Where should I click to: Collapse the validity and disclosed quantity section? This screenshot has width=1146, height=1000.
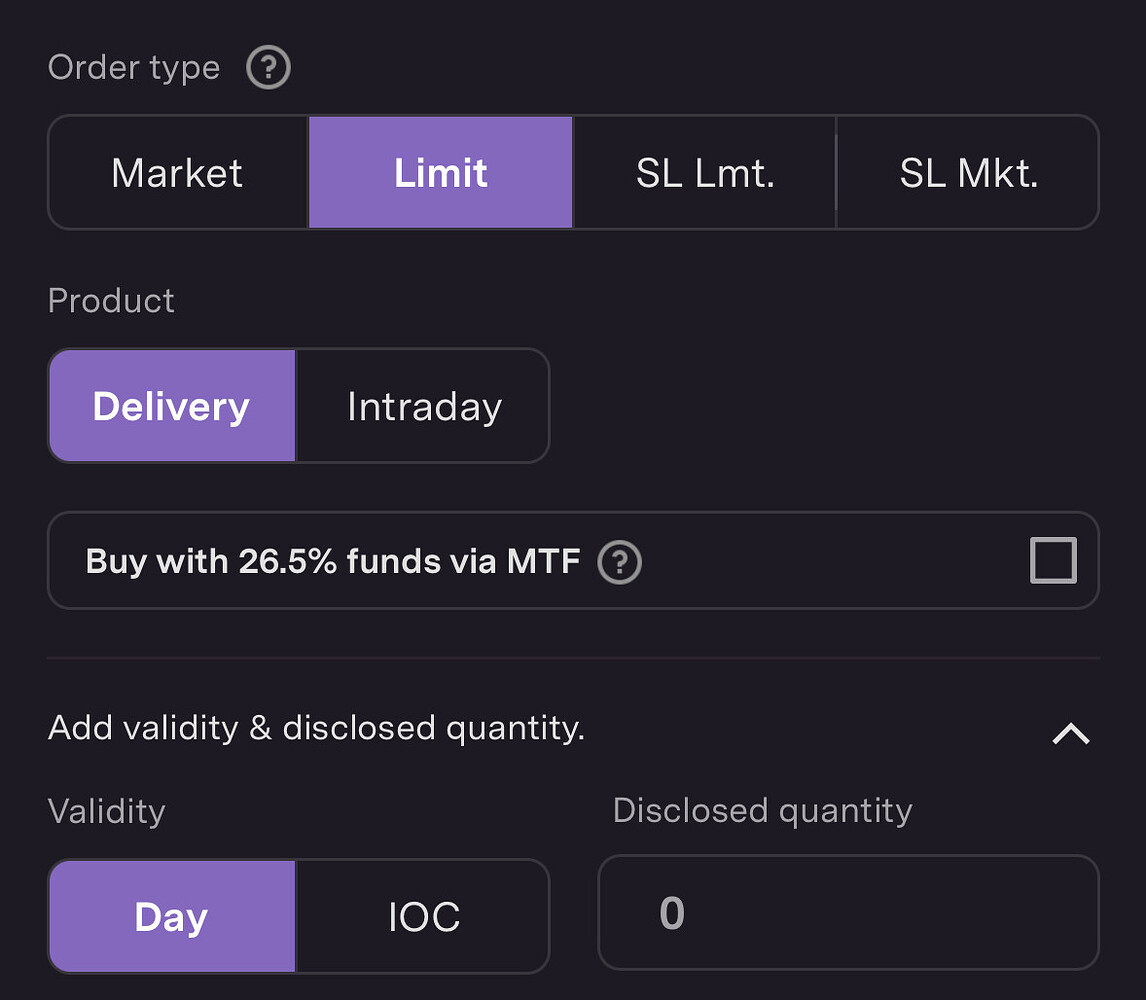pyautogui.click(x=1070, y=733)
